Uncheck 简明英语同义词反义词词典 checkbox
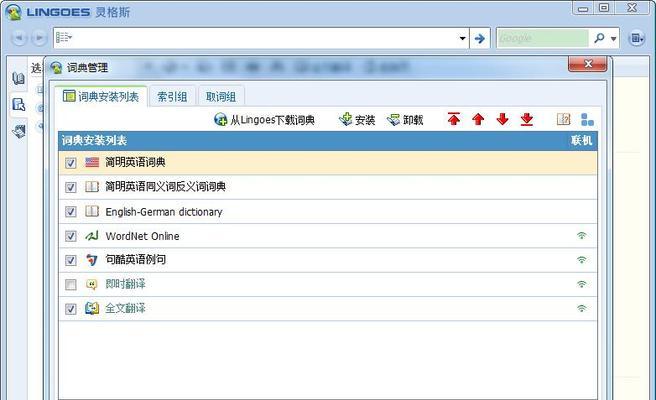The width and height of the screenshot is (656, 400). click(71, 187)
